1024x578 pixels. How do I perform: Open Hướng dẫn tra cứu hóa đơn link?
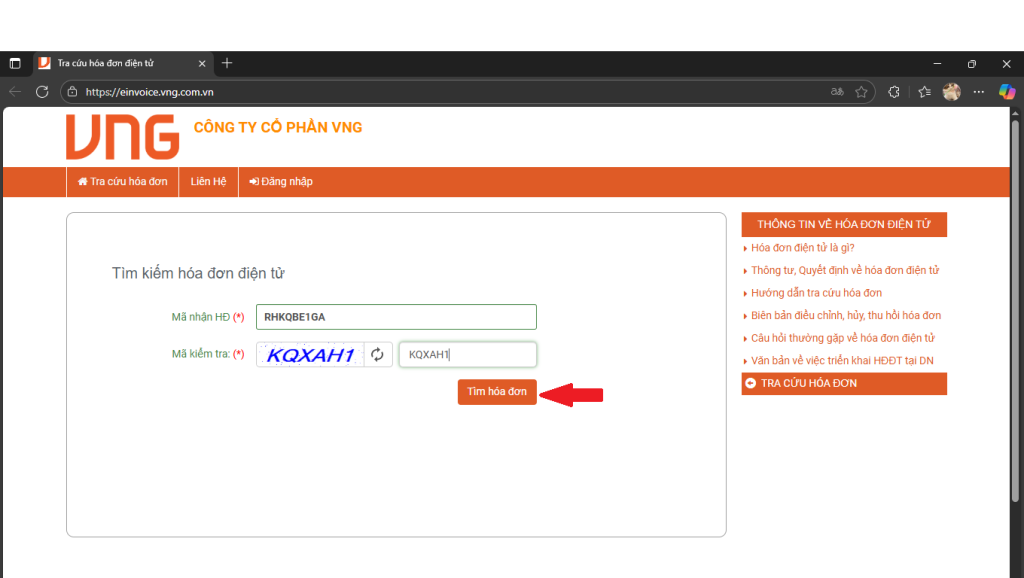tap(816, 293)
